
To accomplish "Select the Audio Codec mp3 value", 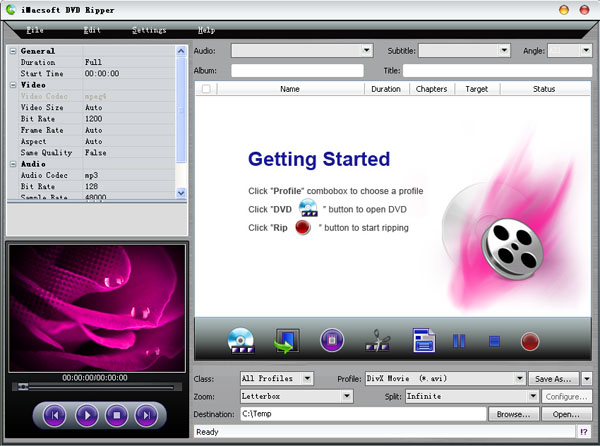I will point(129,175).
